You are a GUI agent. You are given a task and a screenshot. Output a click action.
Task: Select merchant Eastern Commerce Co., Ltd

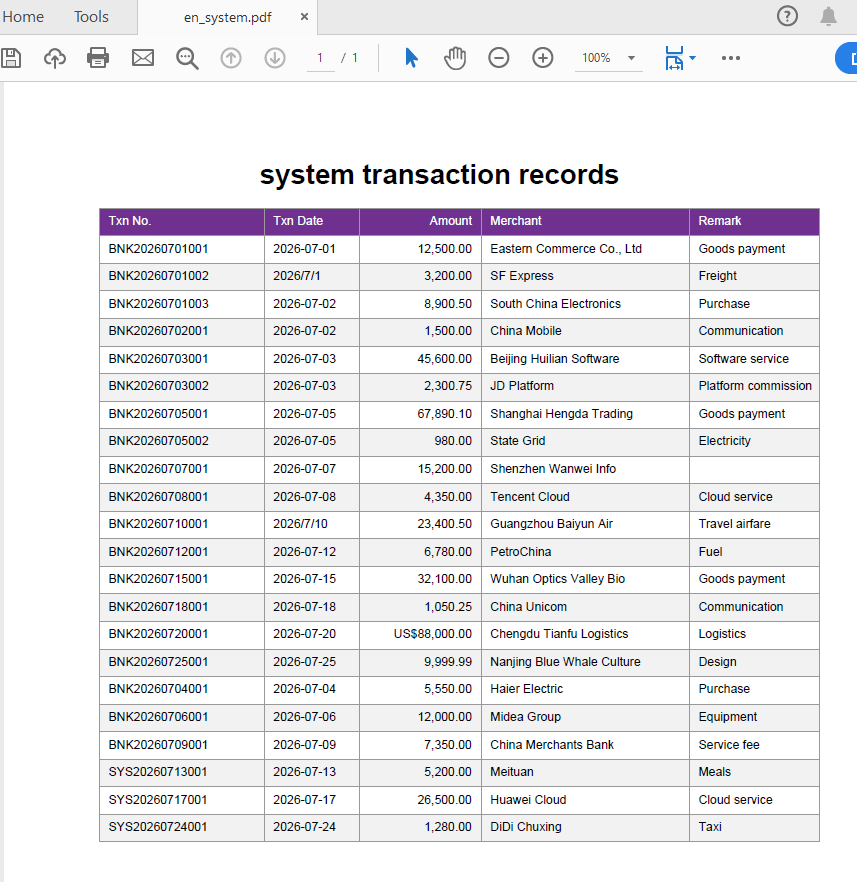coord(566,249)
